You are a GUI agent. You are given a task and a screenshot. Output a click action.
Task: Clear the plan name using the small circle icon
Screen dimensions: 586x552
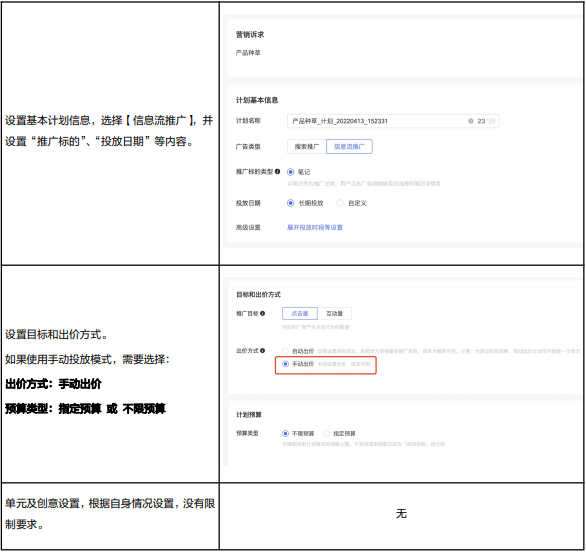tap(471, 121)
